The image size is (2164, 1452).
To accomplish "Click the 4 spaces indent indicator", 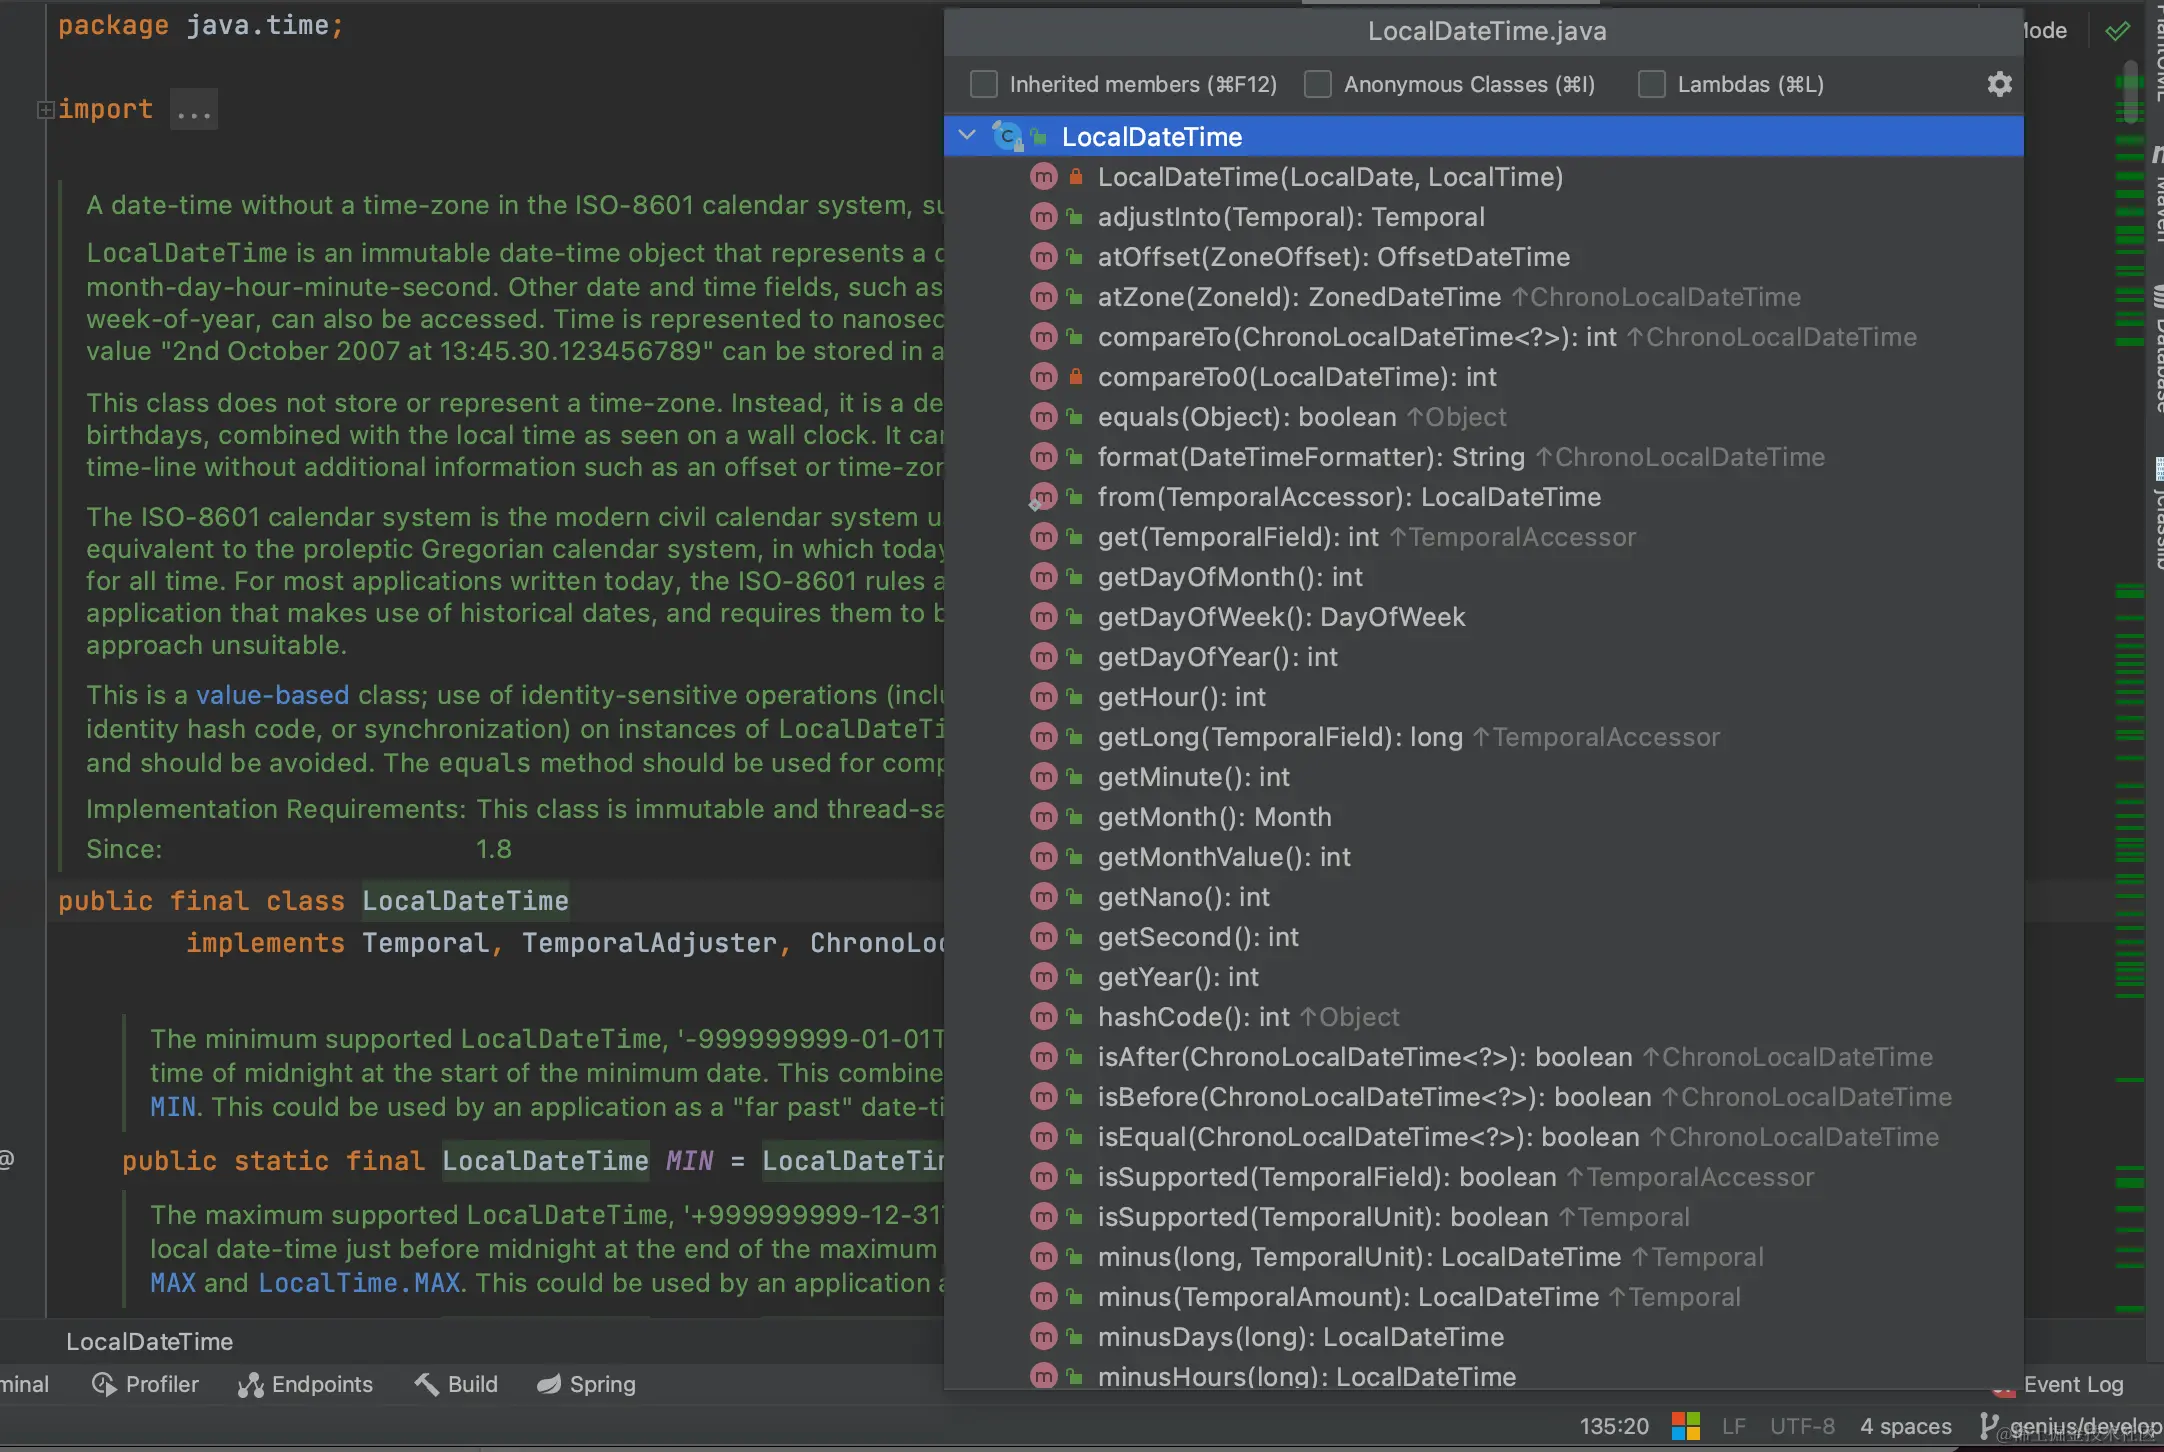I will click(x=1905, y=1425).
